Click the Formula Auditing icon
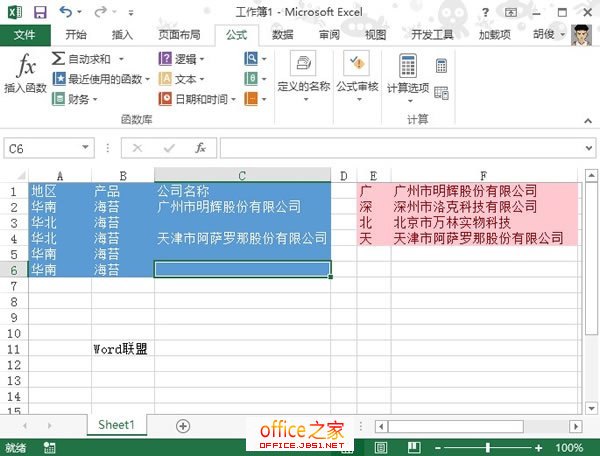This screenshot has height=456, width=600. [x=357, y=63]
